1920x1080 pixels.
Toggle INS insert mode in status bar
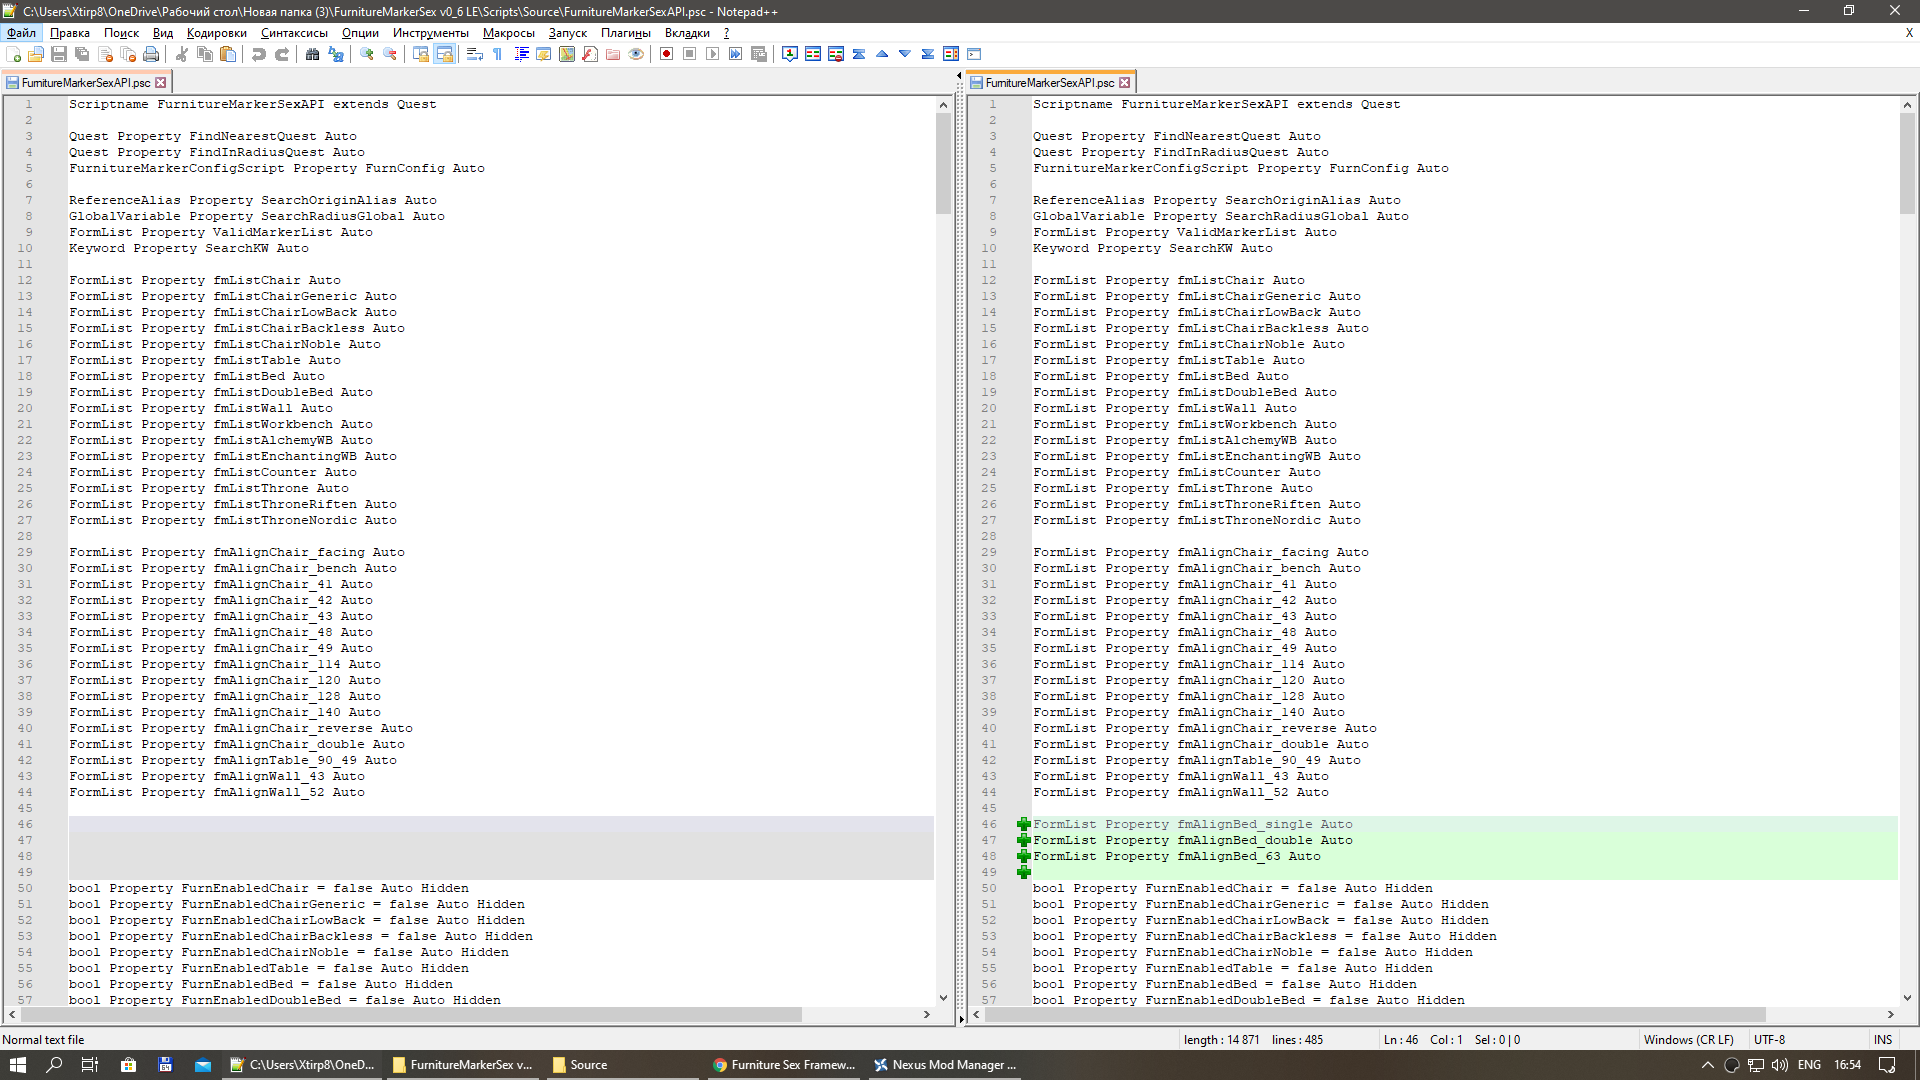pyautogui.click(x=1883, y=1040)
